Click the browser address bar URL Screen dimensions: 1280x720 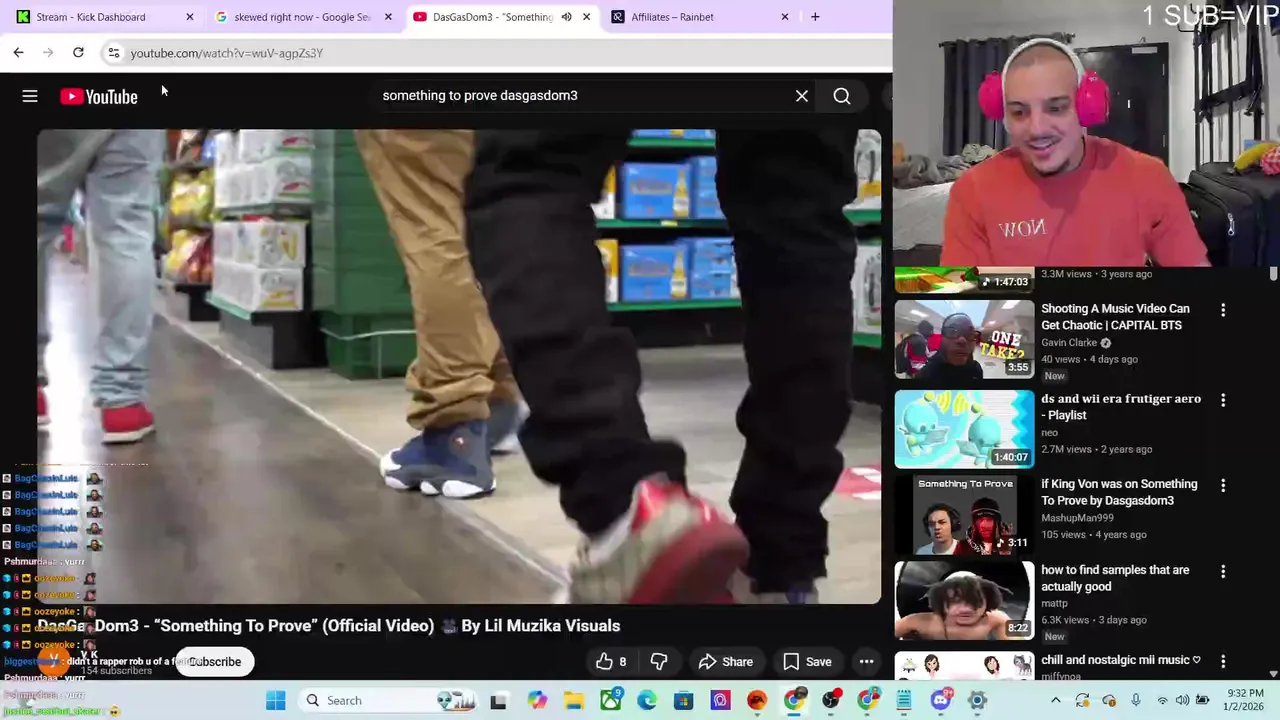click(x=227, y=53)
